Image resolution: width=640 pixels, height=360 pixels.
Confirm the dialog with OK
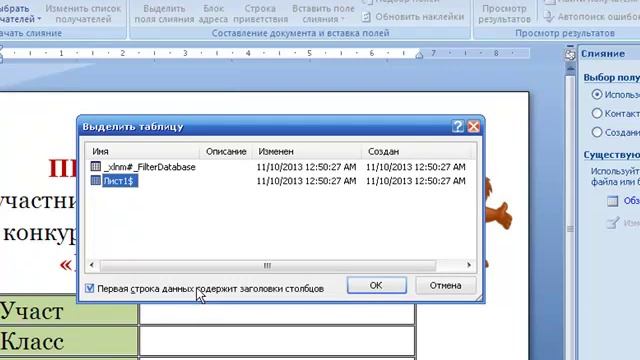tap(376, 285)
